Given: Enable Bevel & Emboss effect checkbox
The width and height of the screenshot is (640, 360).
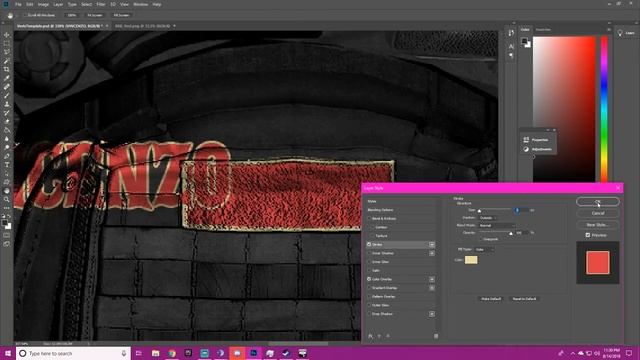Looking at the screenshot, I should [369, 218].
